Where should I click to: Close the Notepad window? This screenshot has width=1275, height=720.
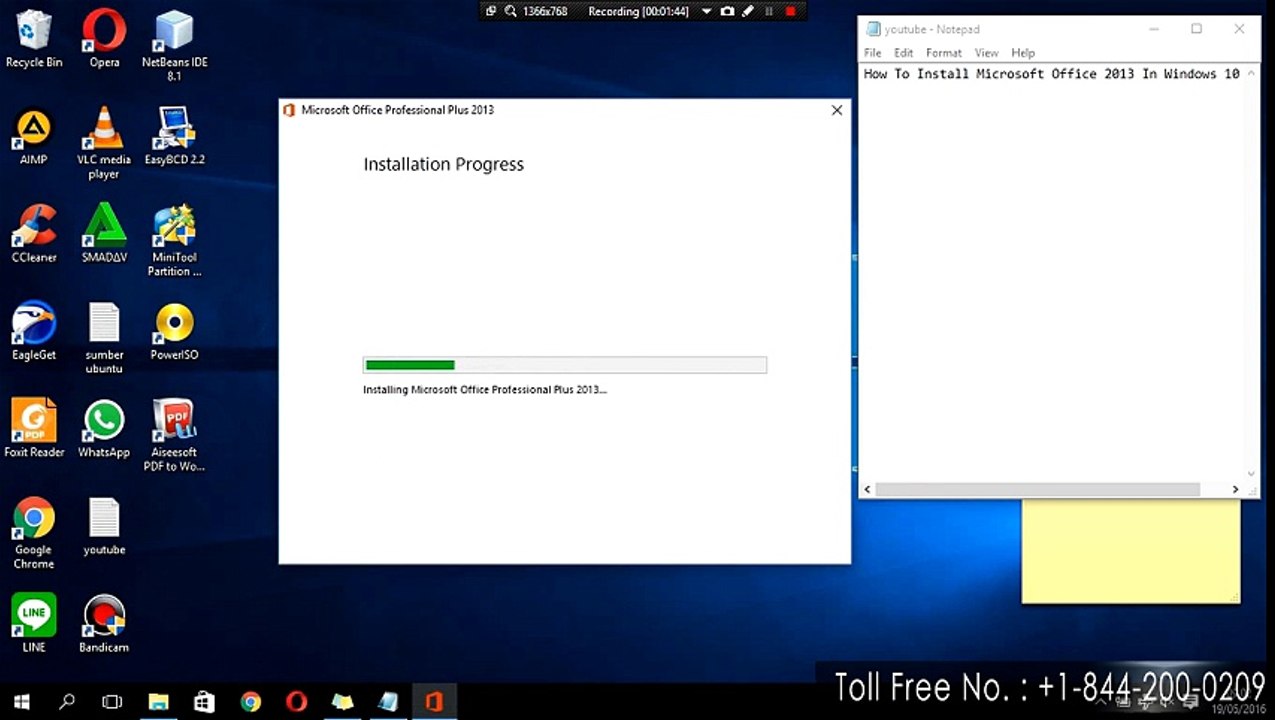click(x=1240, y=29)
